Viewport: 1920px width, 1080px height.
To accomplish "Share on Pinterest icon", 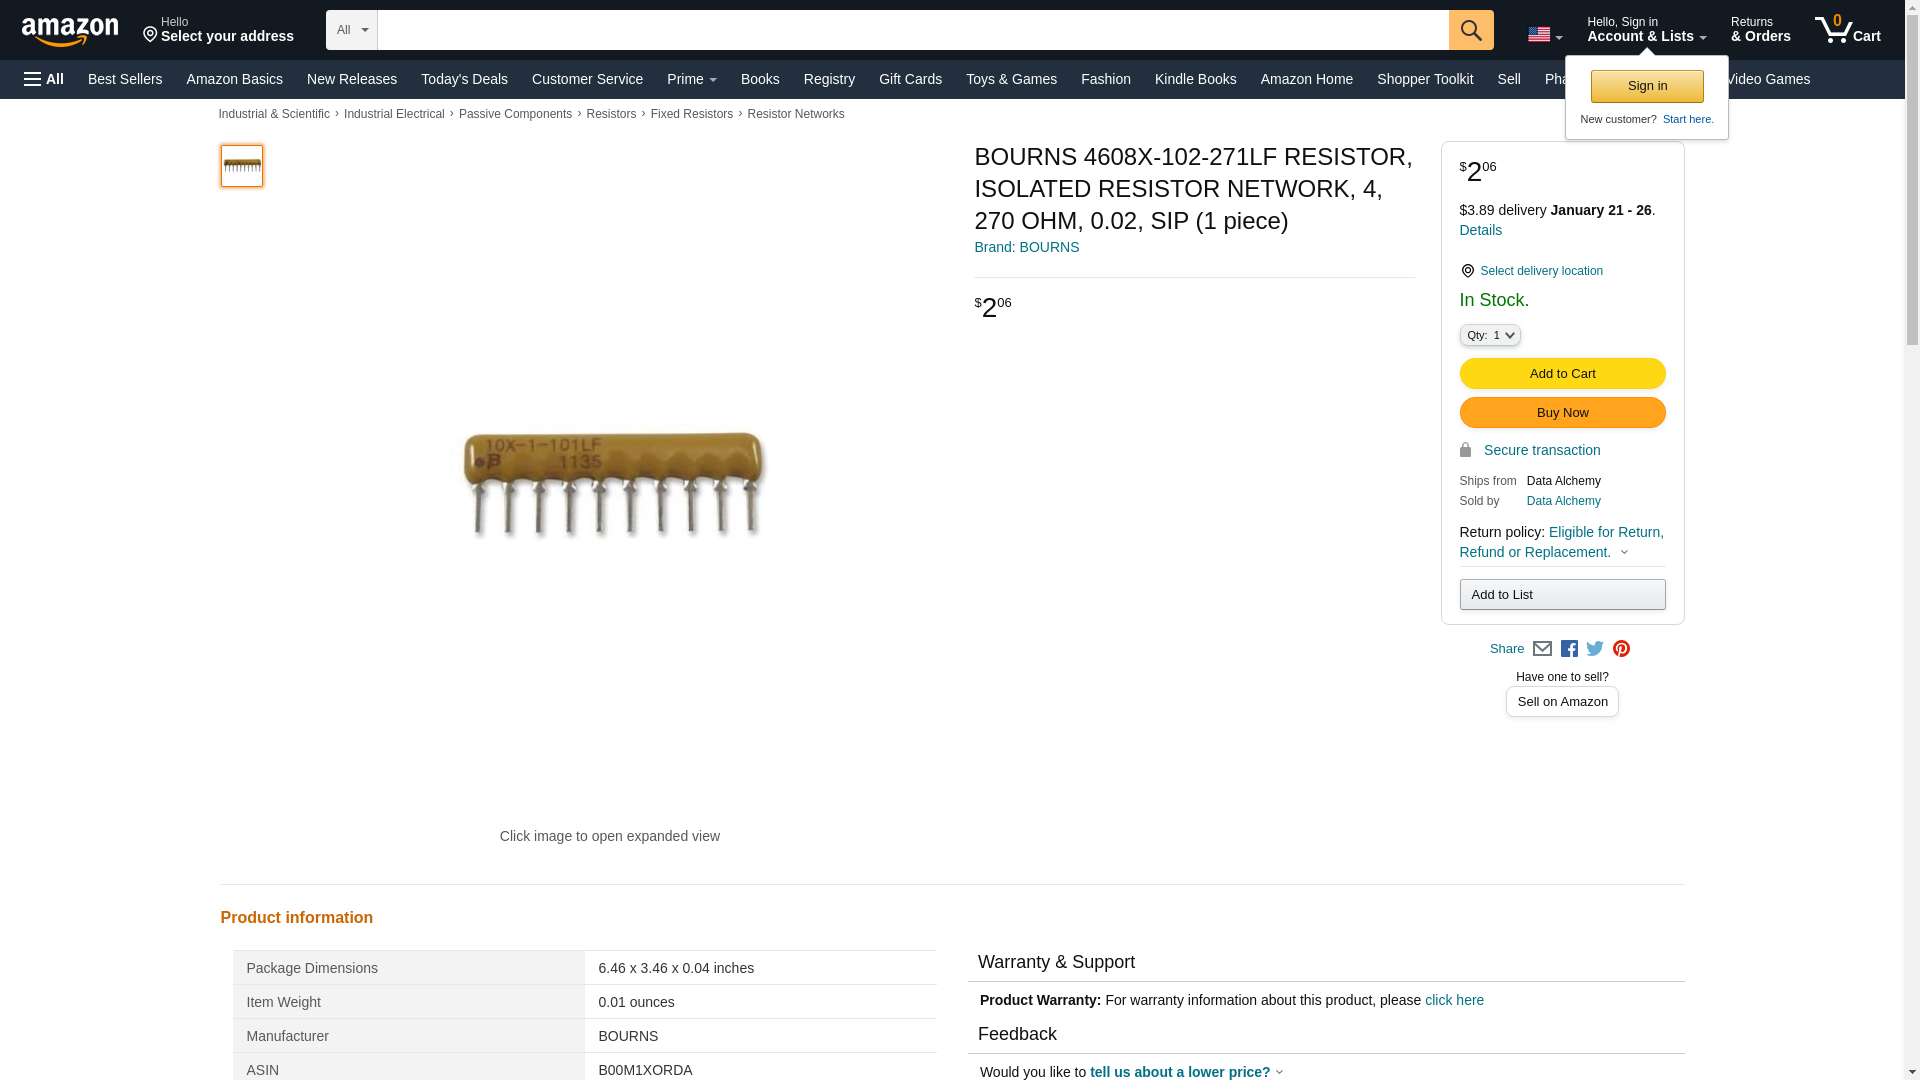I will [x=1621, y=649].
